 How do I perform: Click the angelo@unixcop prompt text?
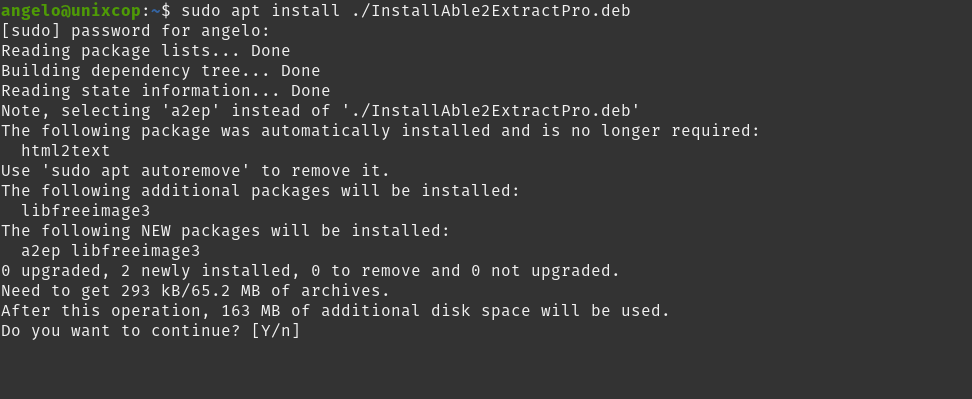tap(71, 11)
